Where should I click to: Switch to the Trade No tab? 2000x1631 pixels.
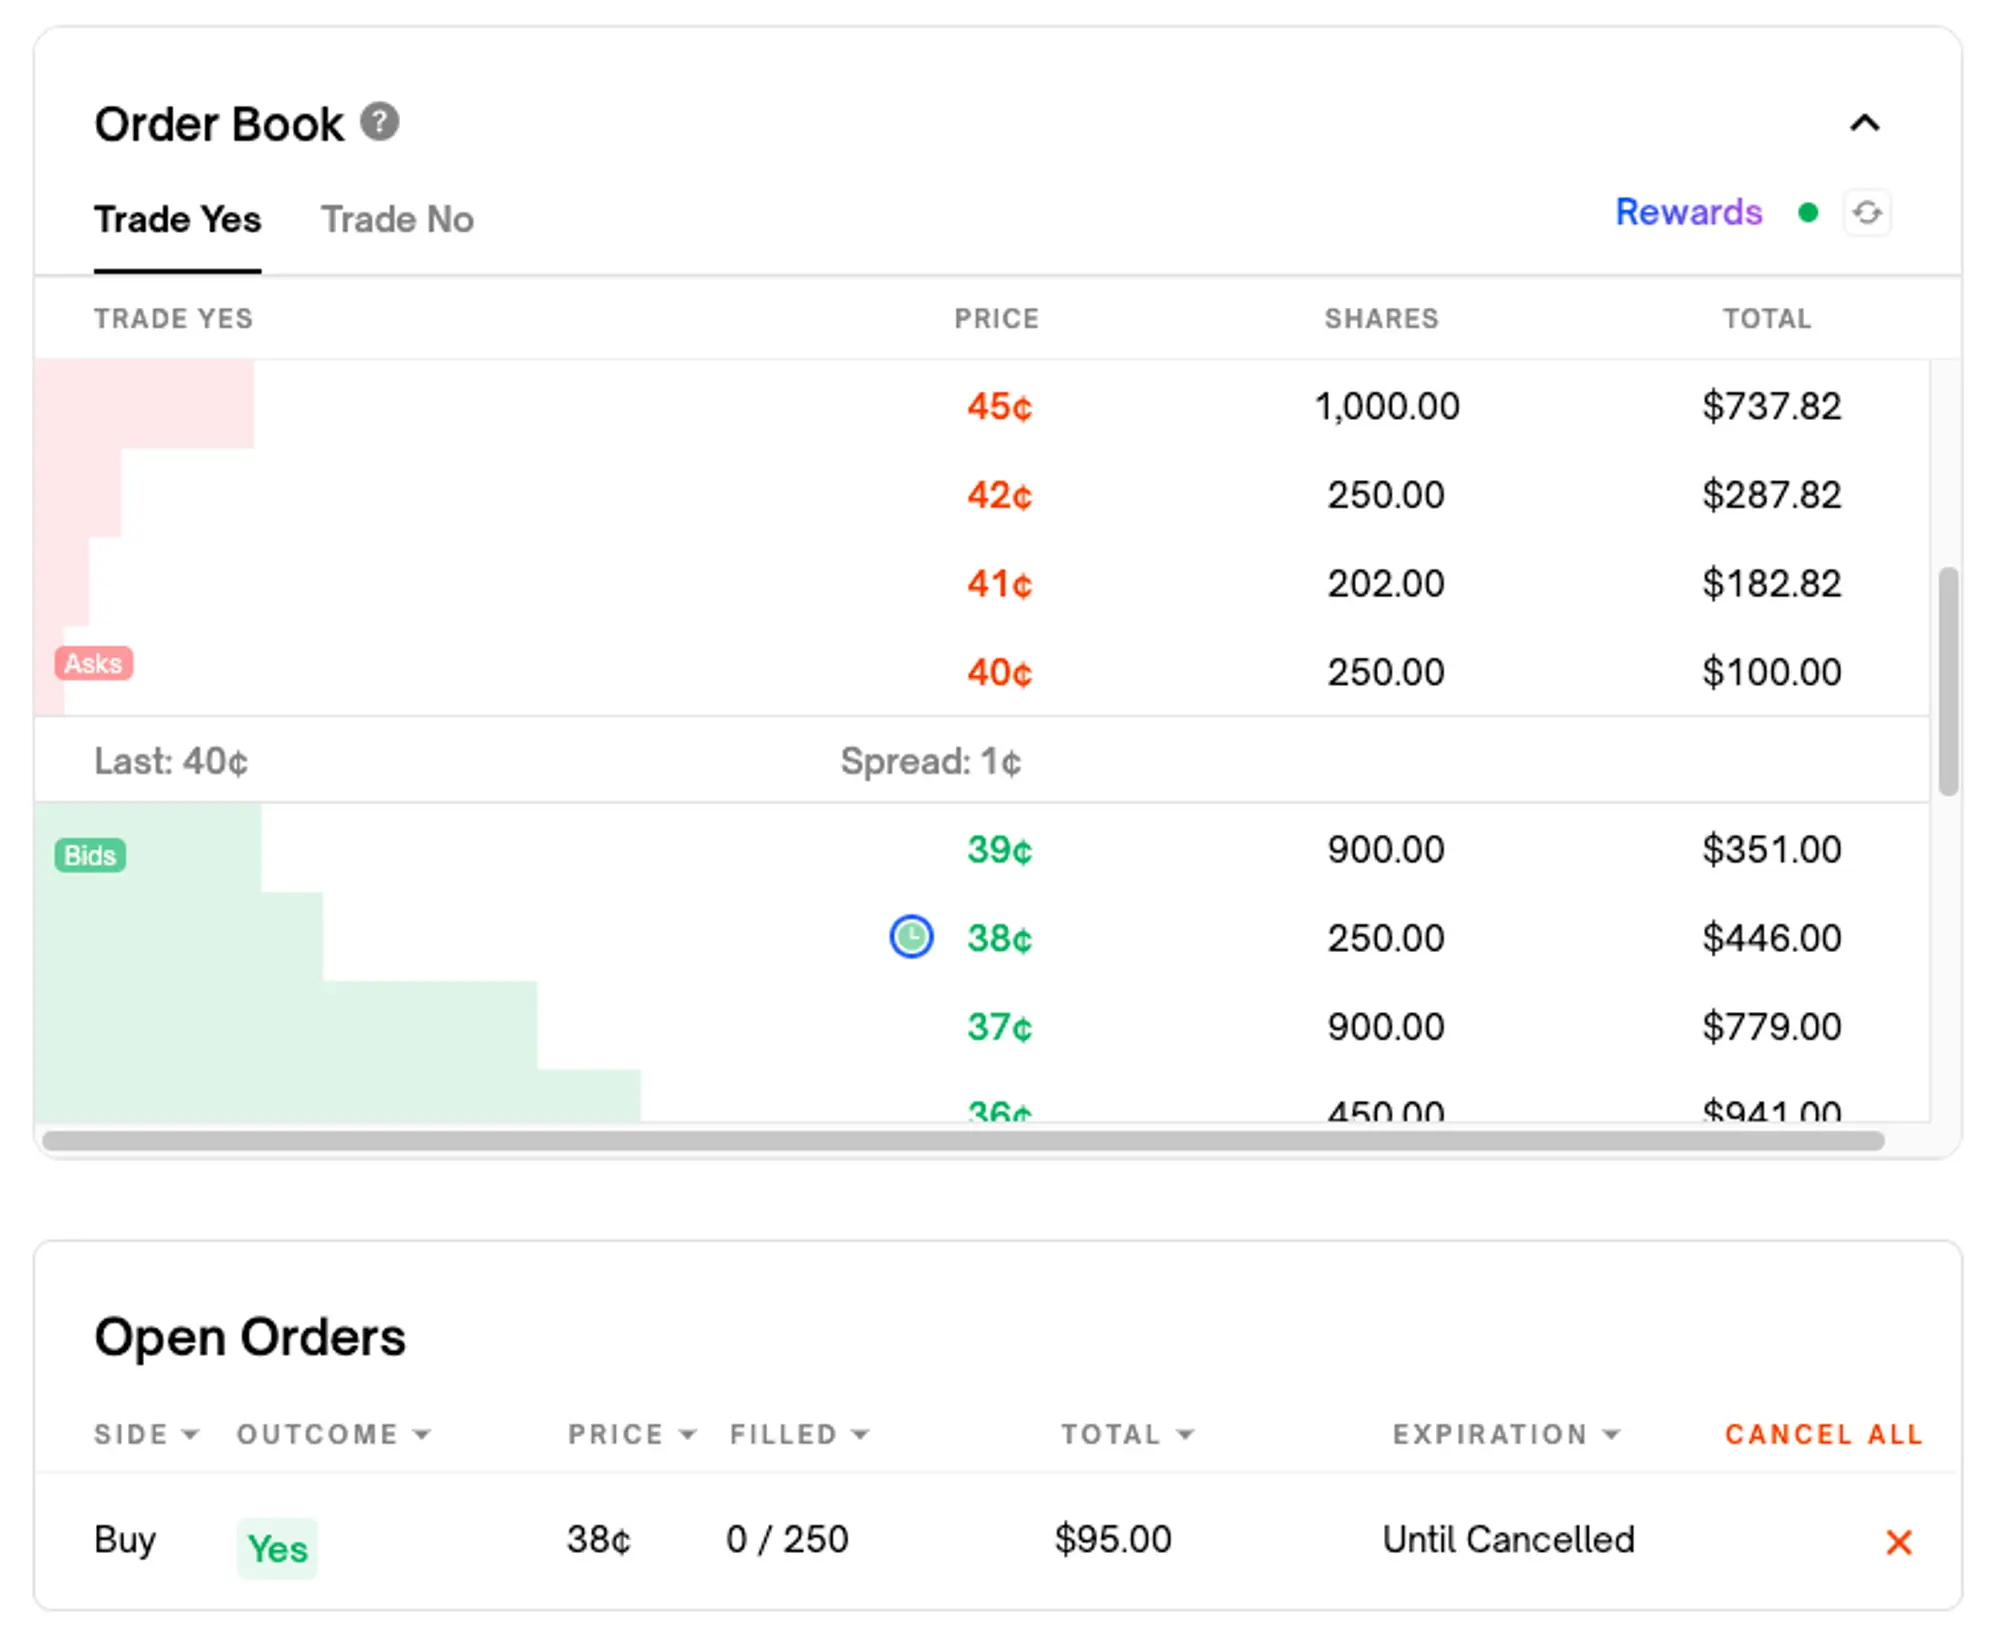click(397, 219)
